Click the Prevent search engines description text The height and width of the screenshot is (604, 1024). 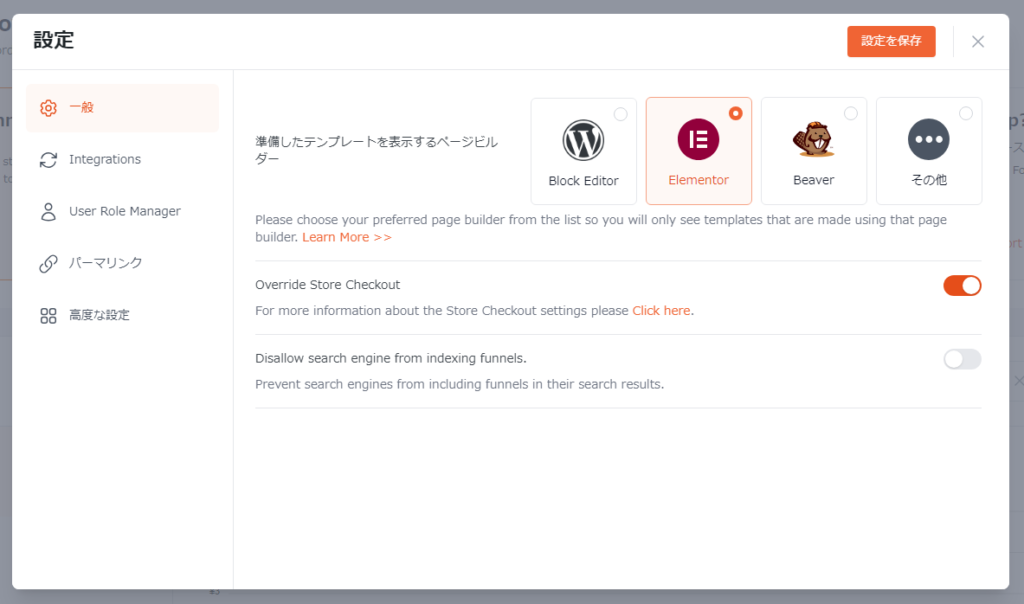(x=459, y=385)
